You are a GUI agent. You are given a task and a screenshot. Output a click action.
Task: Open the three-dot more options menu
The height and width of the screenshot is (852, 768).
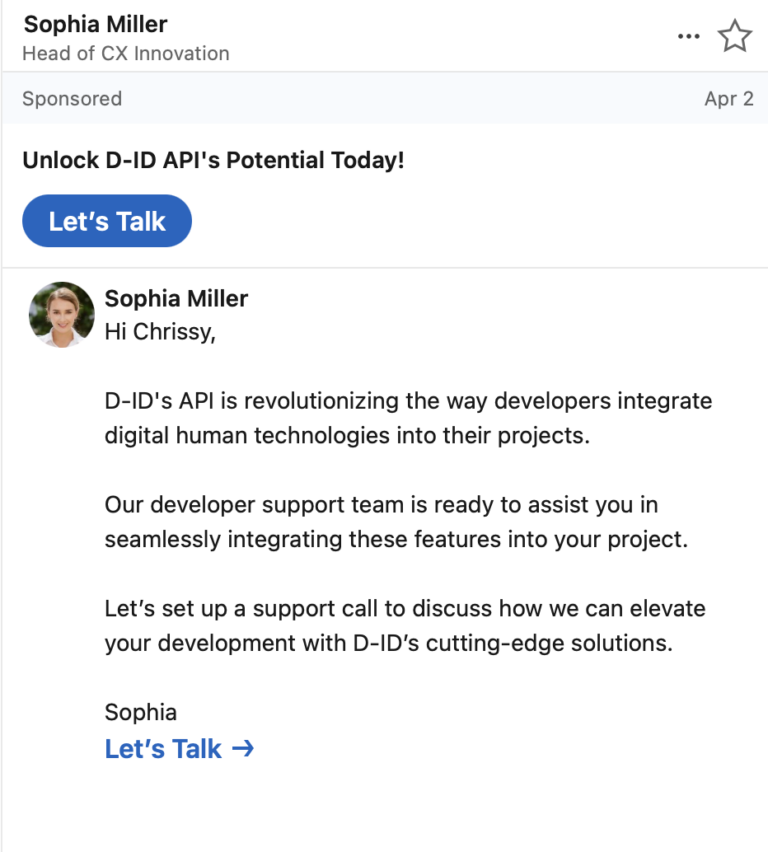click(689, 36)
